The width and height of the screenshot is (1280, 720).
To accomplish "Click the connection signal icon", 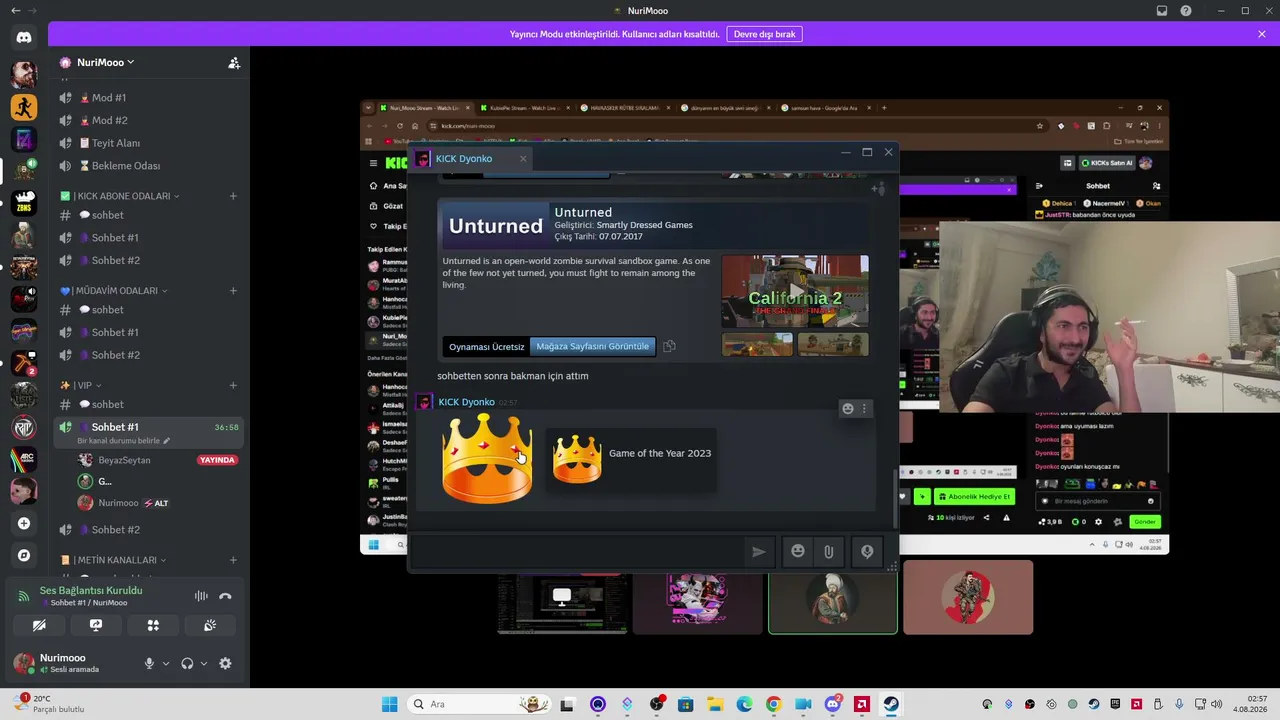I will click(x=25, y=596).
